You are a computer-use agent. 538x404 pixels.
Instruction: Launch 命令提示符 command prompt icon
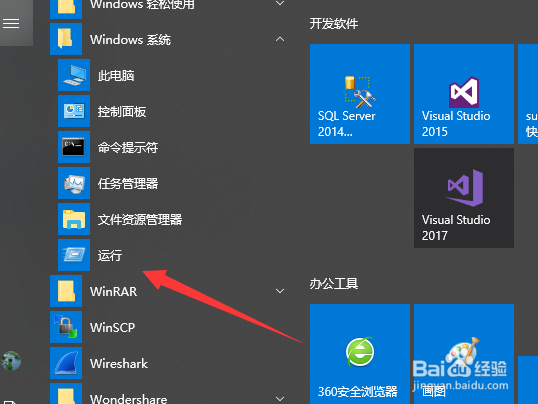(x=74, y=147)
